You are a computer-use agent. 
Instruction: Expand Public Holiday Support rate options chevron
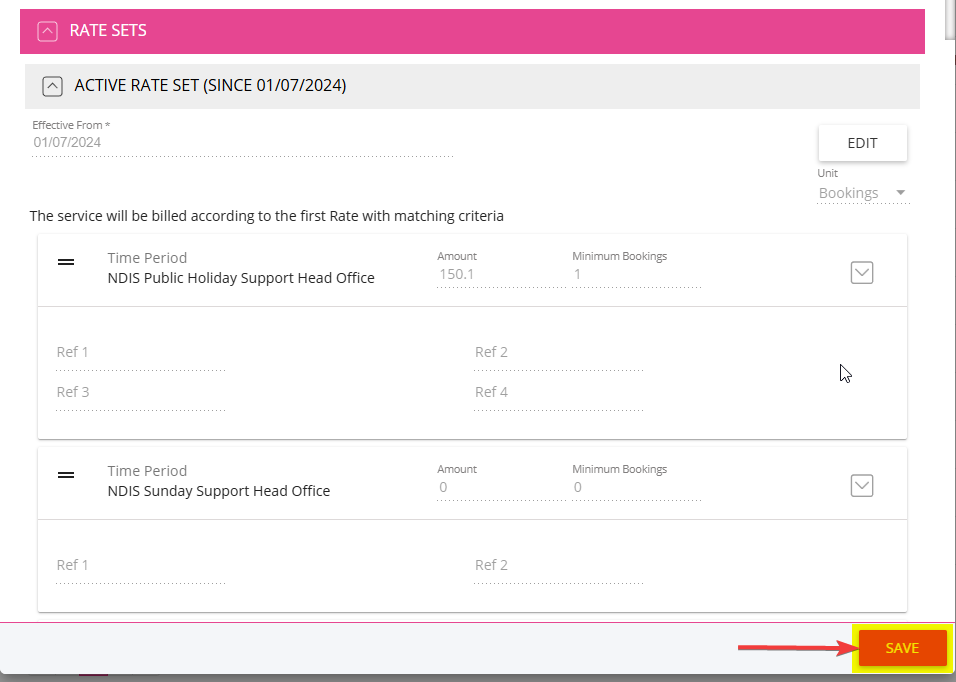pyautogui.click(x=861, y=272)
